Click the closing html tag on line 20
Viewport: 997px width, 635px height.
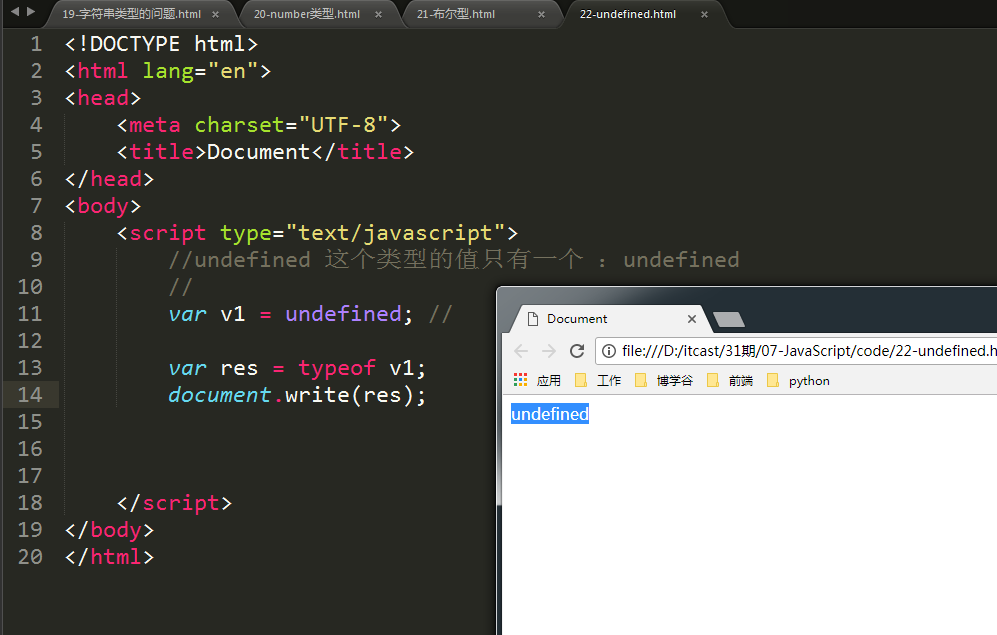pos(109,557)
